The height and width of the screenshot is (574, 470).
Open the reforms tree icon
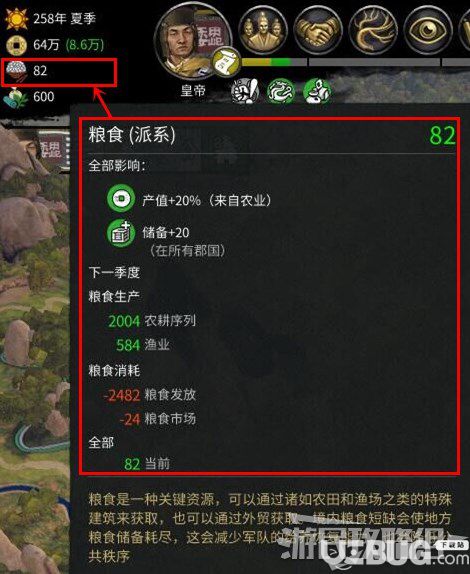point(373,30)
